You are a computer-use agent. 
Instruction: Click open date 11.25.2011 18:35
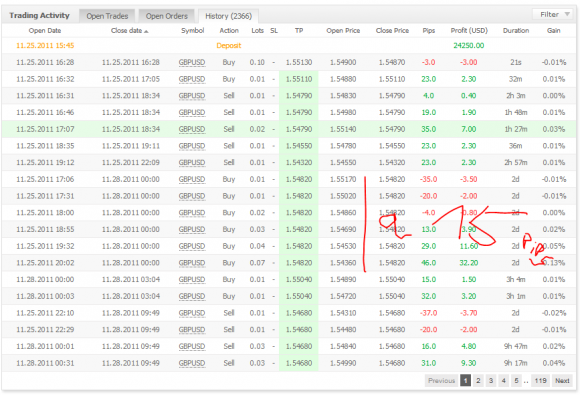(45, 146)
